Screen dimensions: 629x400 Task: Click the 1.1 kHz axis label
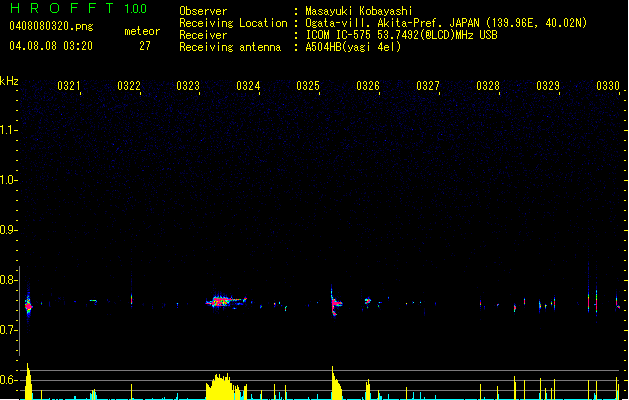8,130
